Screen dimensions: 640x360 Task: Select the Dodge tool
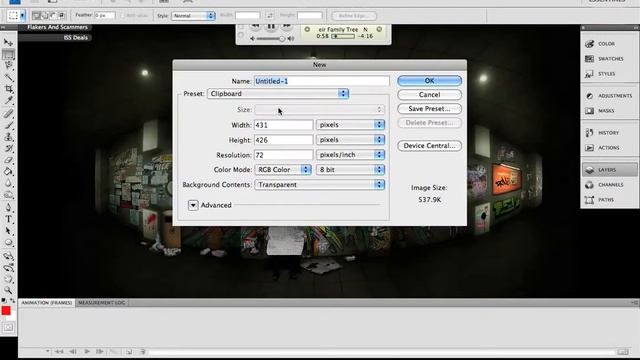click(8, 195)
